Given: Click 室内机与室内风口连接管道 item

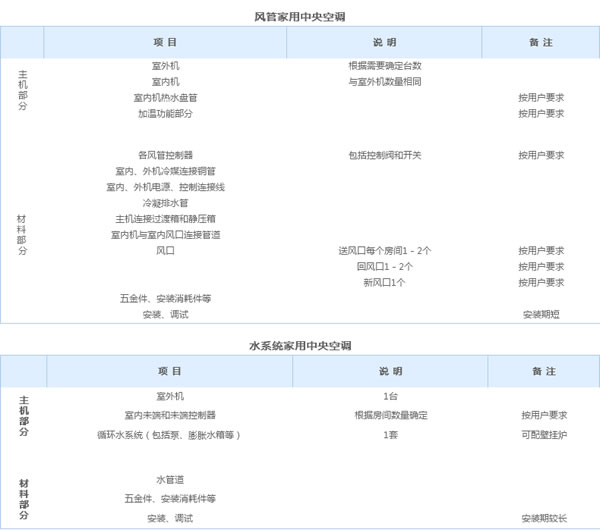Looking at the screenshot, I should click(165, 235).
